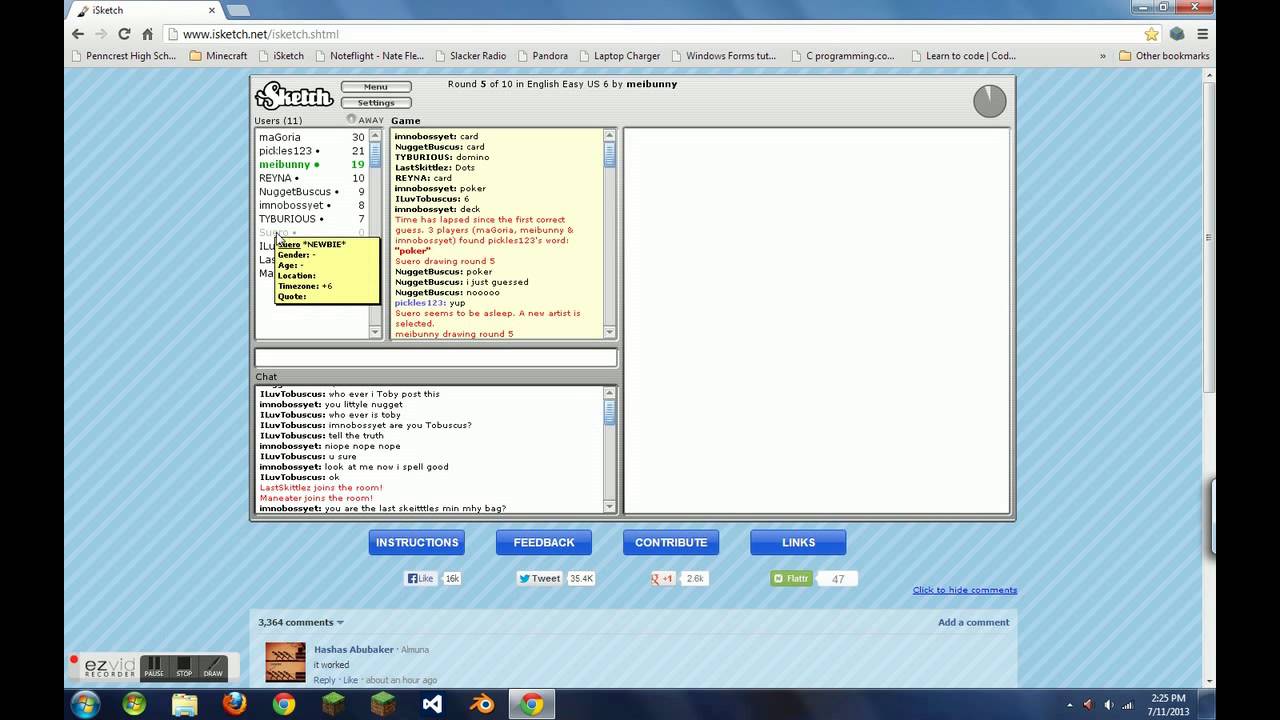Show hidden tray icons arrow
The width and height of the screenshot is (1280, 720).
pos(1069,705)
